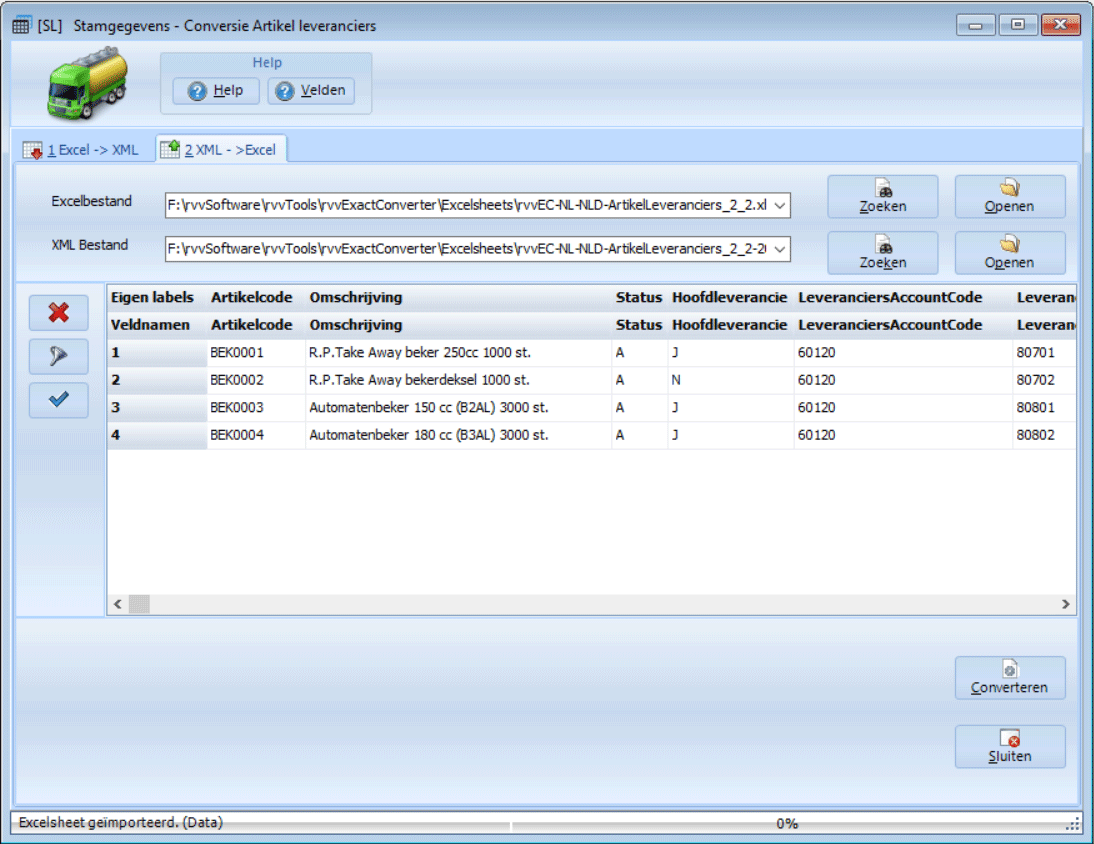The width and height of the screenshot is (1094, 844).
Task: Click the row number 4 header
Action: pos(157,435)
